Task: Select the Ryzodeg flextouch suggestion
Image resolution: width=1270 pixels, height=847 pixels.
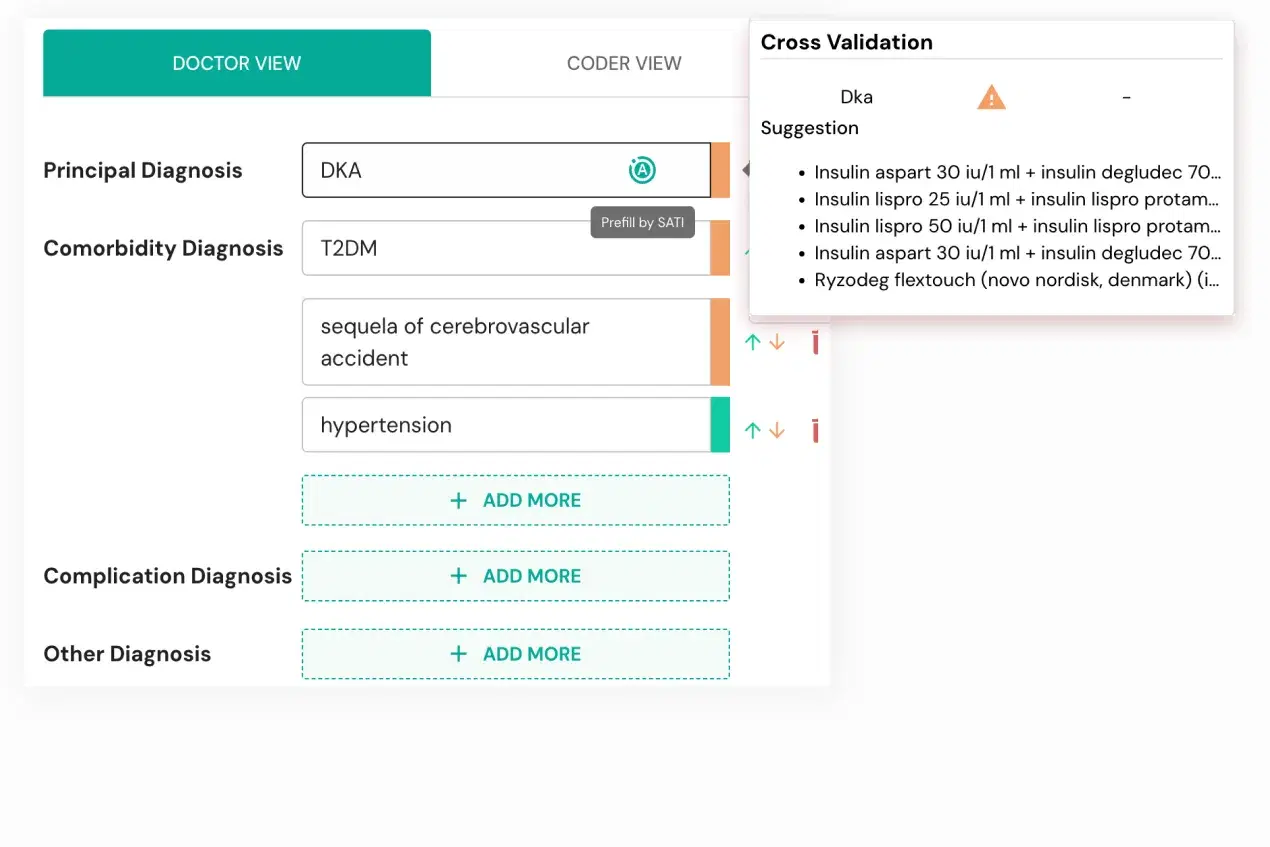Action: click(1016, 280)
